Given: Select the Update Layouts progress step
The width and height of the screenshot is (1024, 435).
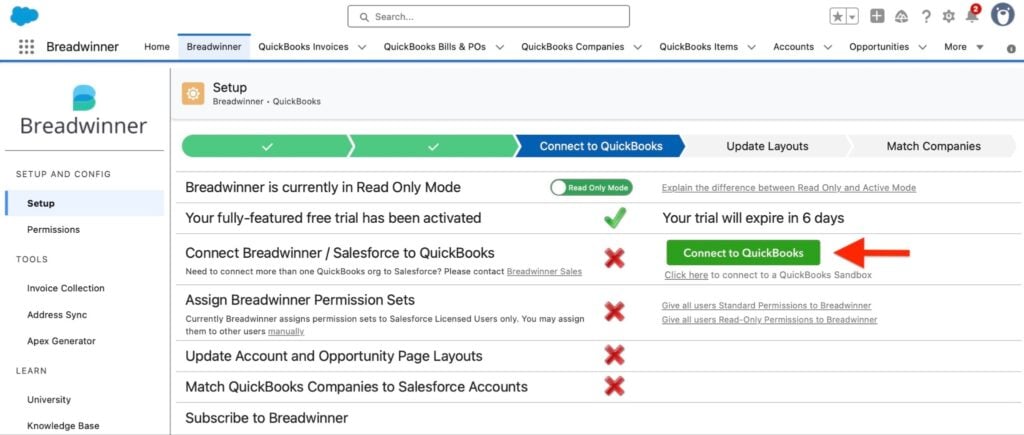Looking at the screenshot, I should coord(767,146).
